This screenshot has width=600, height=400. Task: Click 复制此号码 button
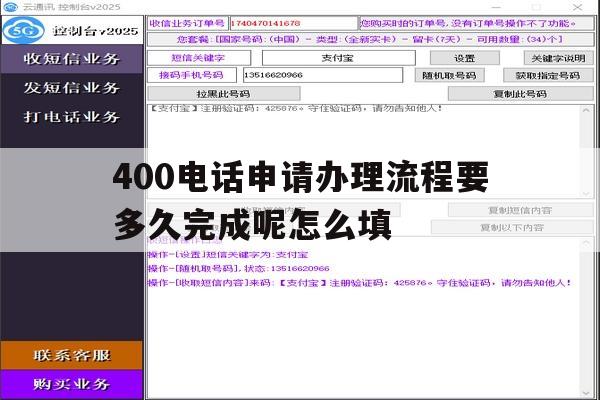tap(520, 94)
